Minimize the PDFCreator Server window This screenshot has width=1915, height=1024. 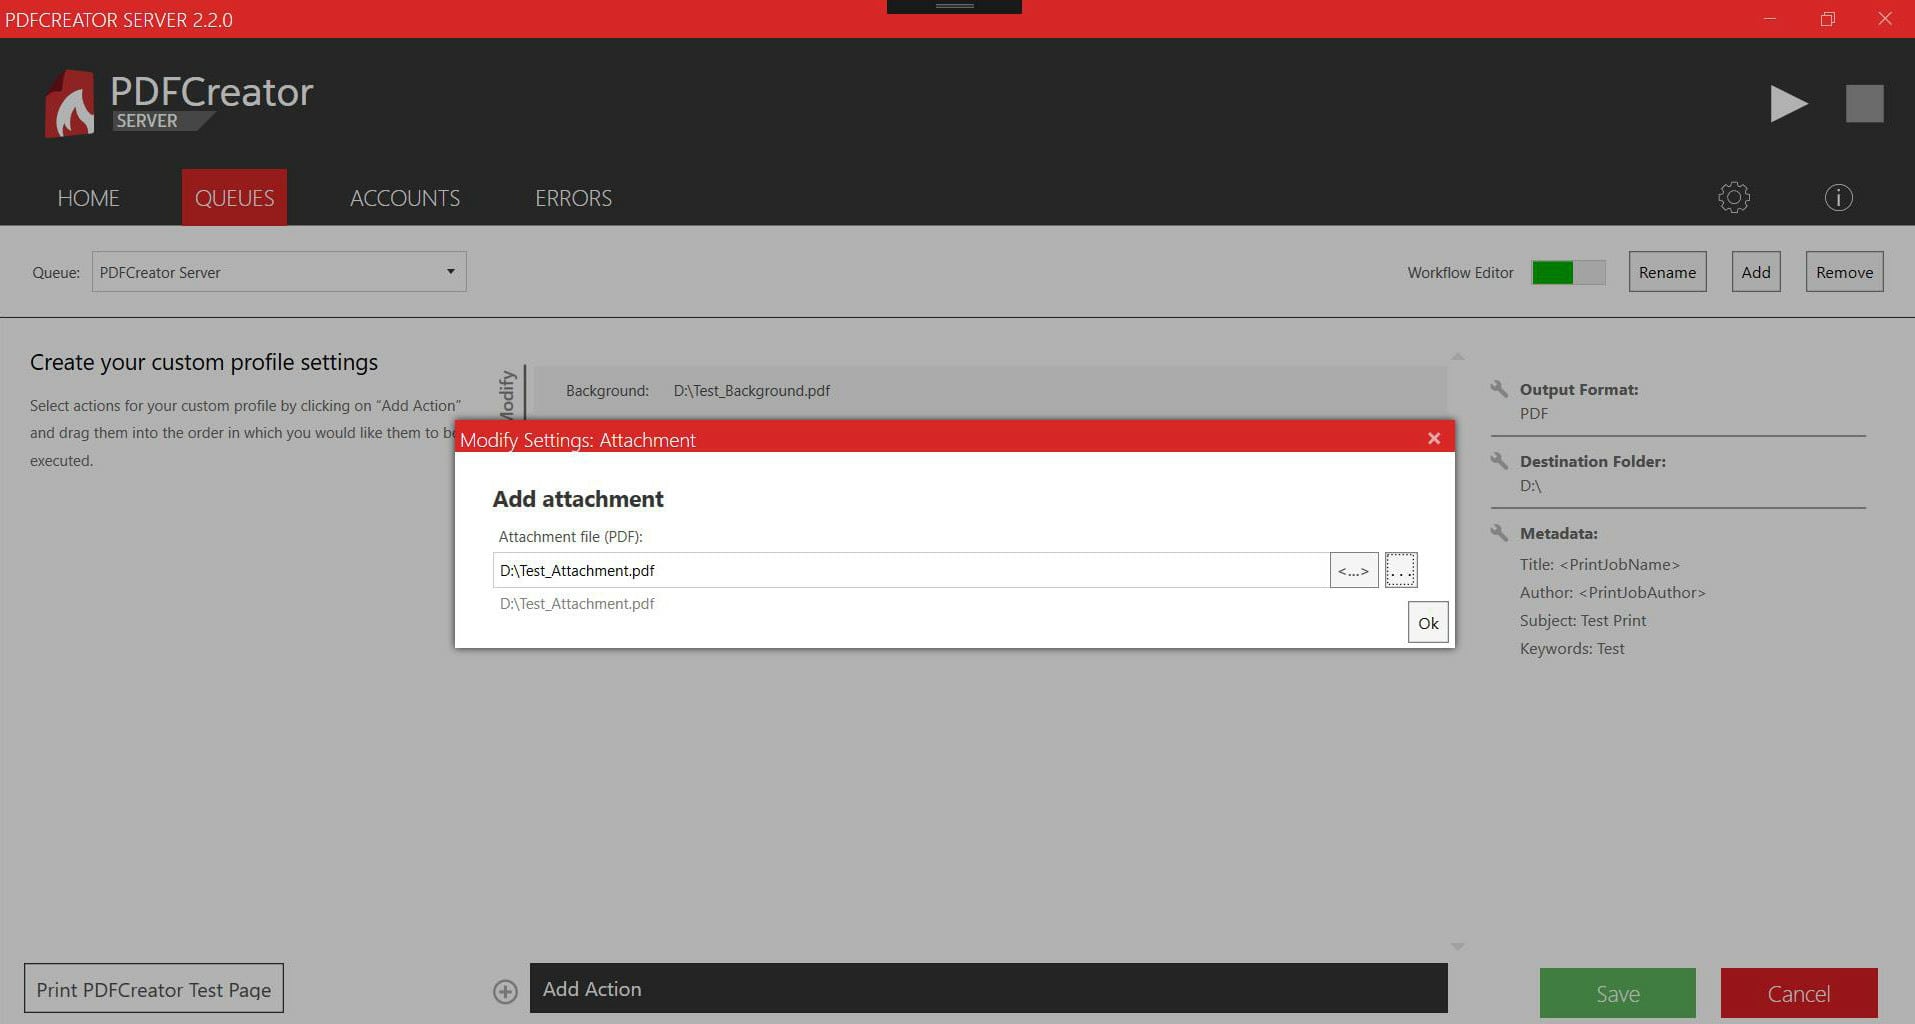coord(1770,19)
